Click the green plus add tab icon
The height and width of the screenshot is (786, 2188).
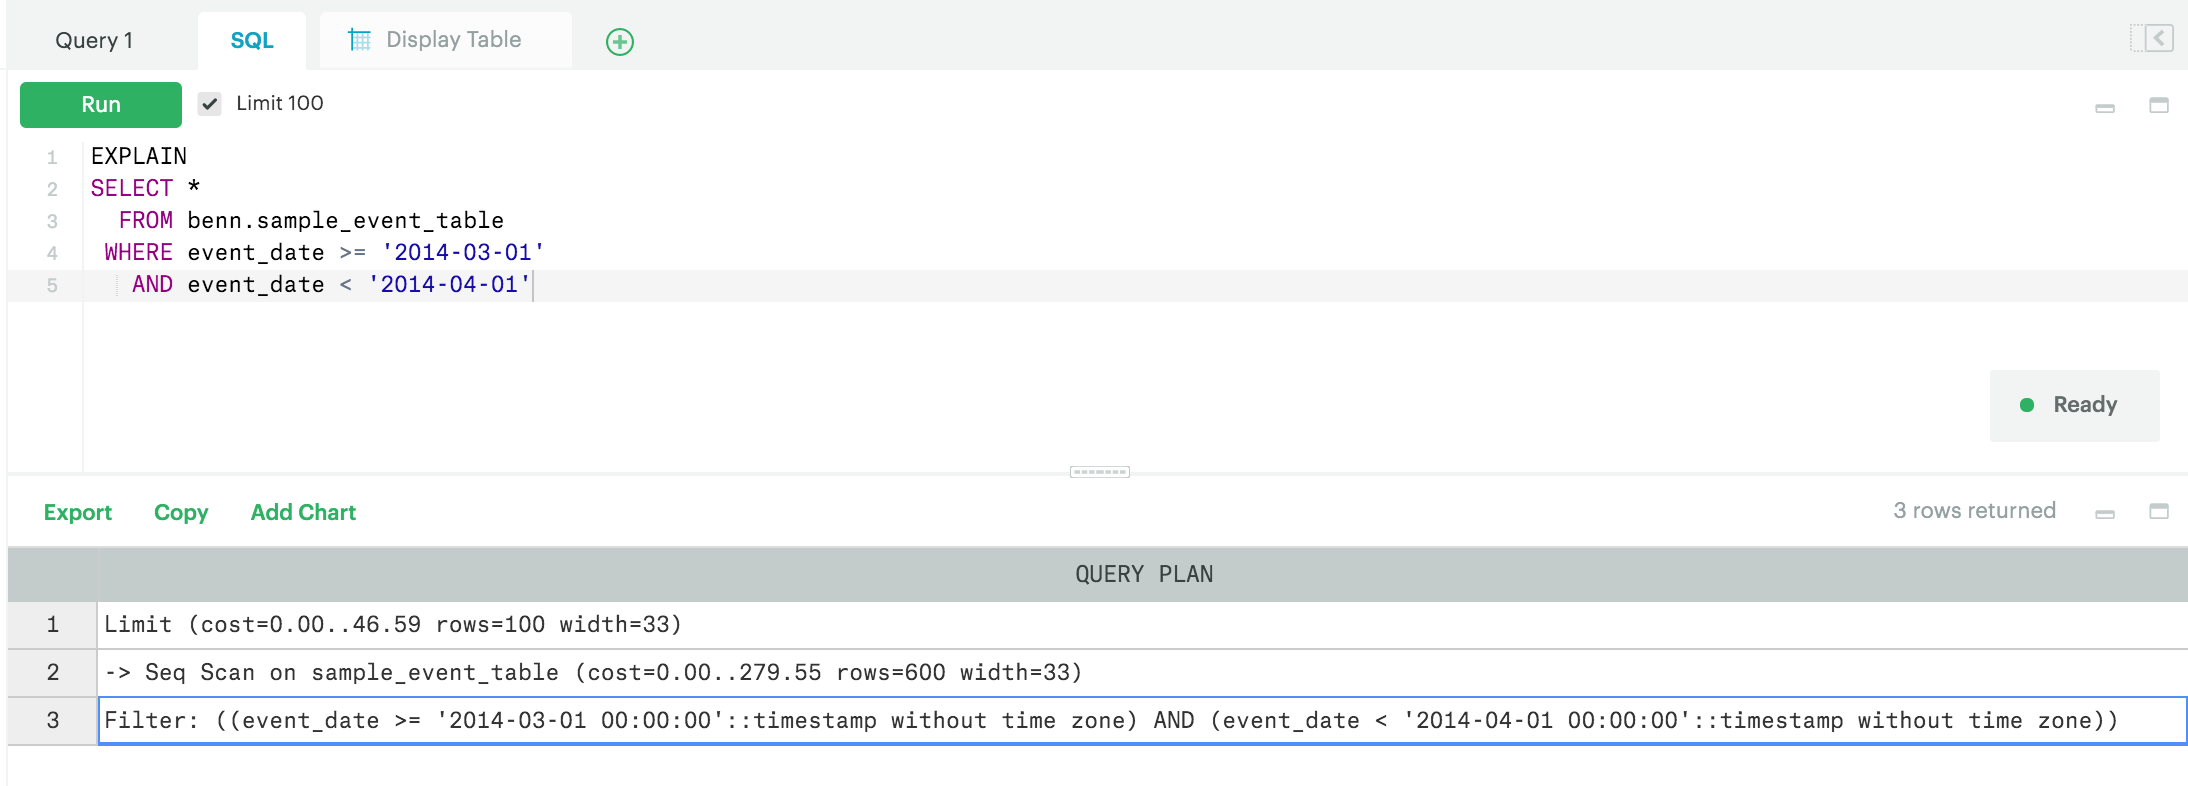pyautogui.click(x=619, y=42)
